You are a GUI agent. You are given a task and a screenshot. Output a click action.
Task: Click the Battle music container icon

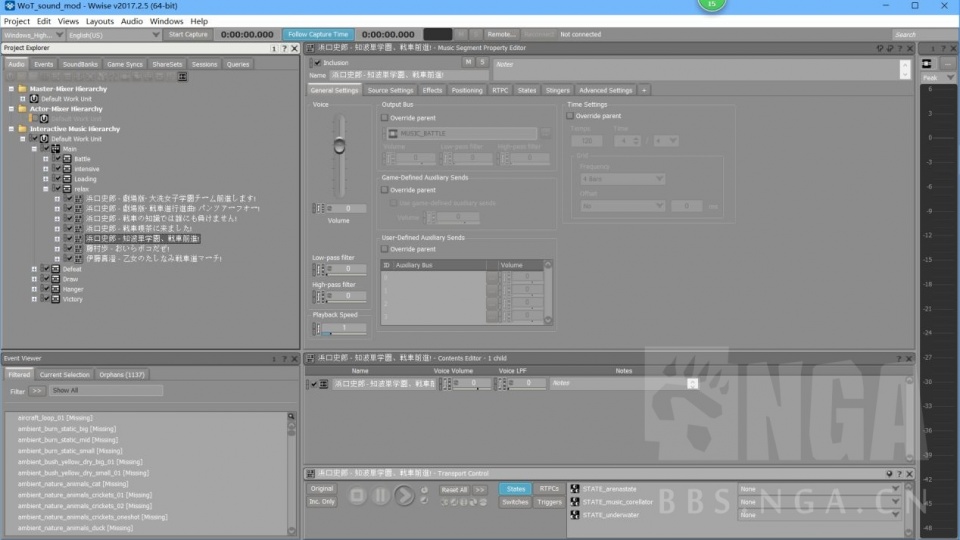pyautogui.click(x=67, y=159)
